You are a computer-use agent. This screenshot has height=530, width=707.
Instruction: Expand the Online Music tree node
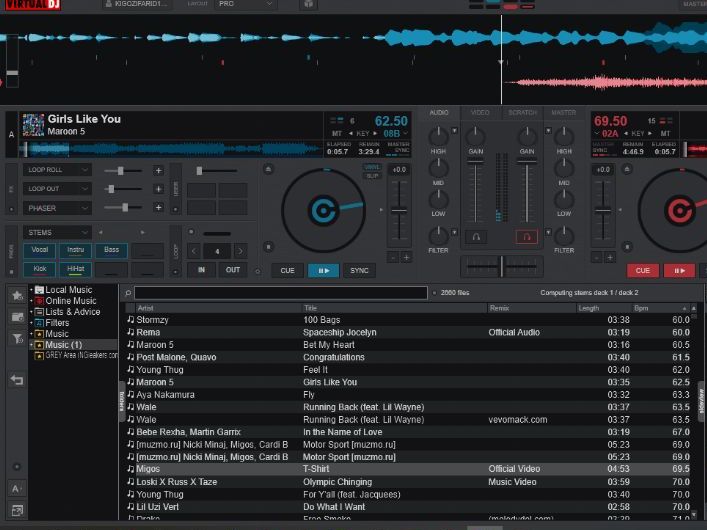click(x=31, y=301)
